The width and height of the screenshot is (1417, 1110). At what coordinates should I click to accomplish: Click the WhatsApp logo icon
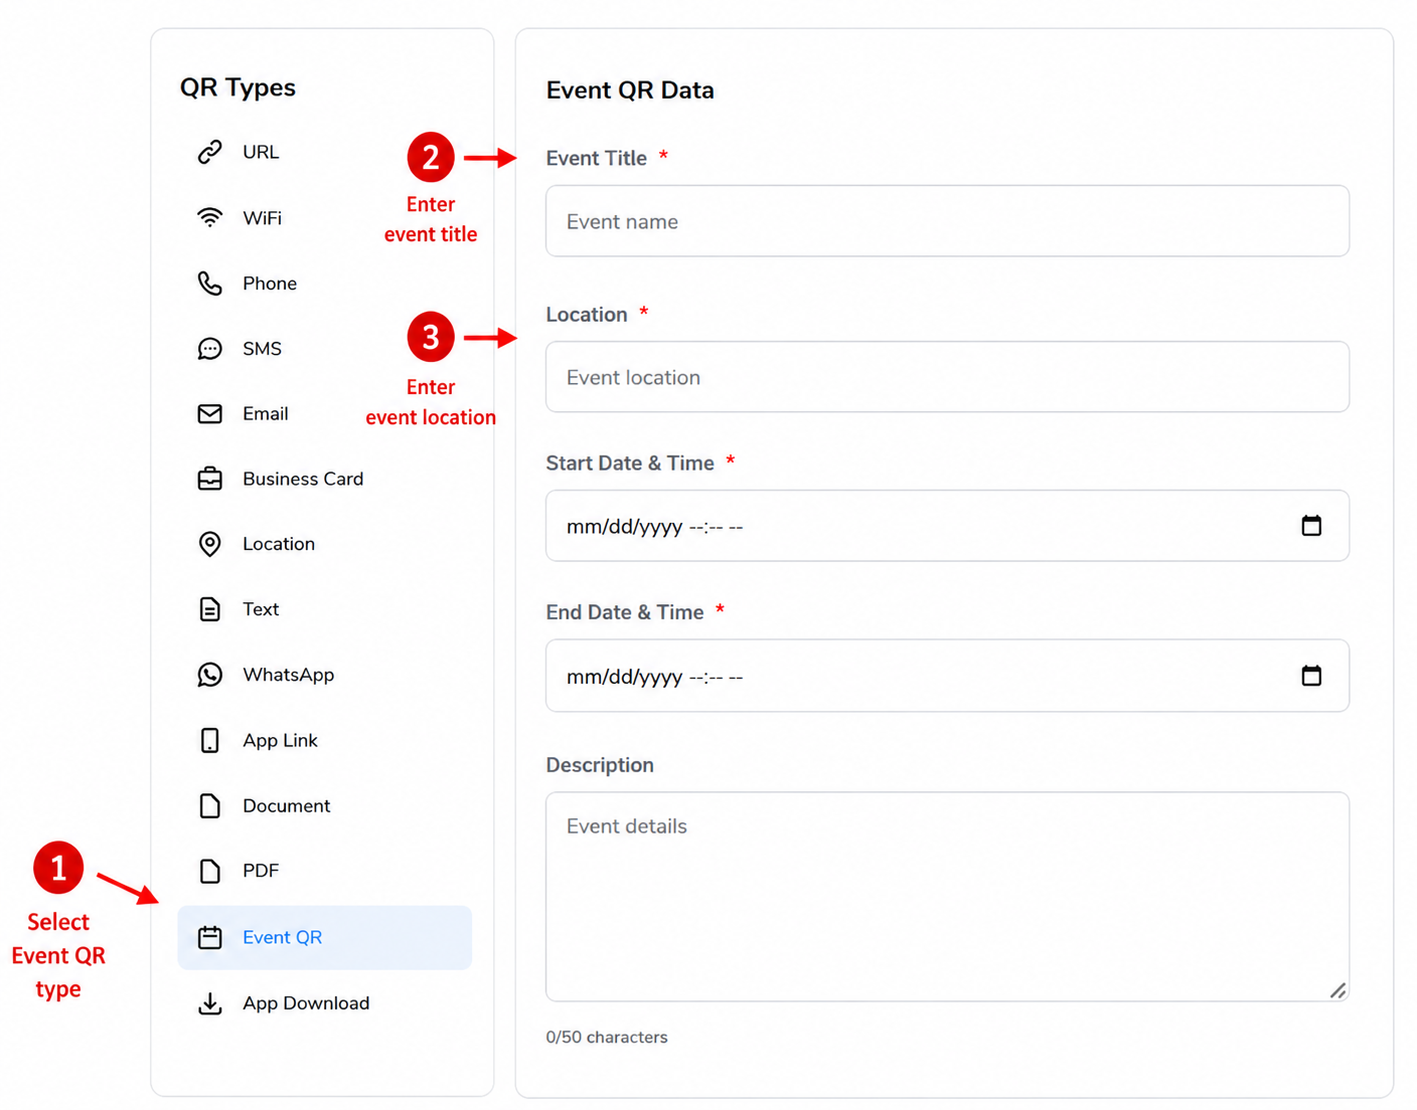tap(210, 675)
